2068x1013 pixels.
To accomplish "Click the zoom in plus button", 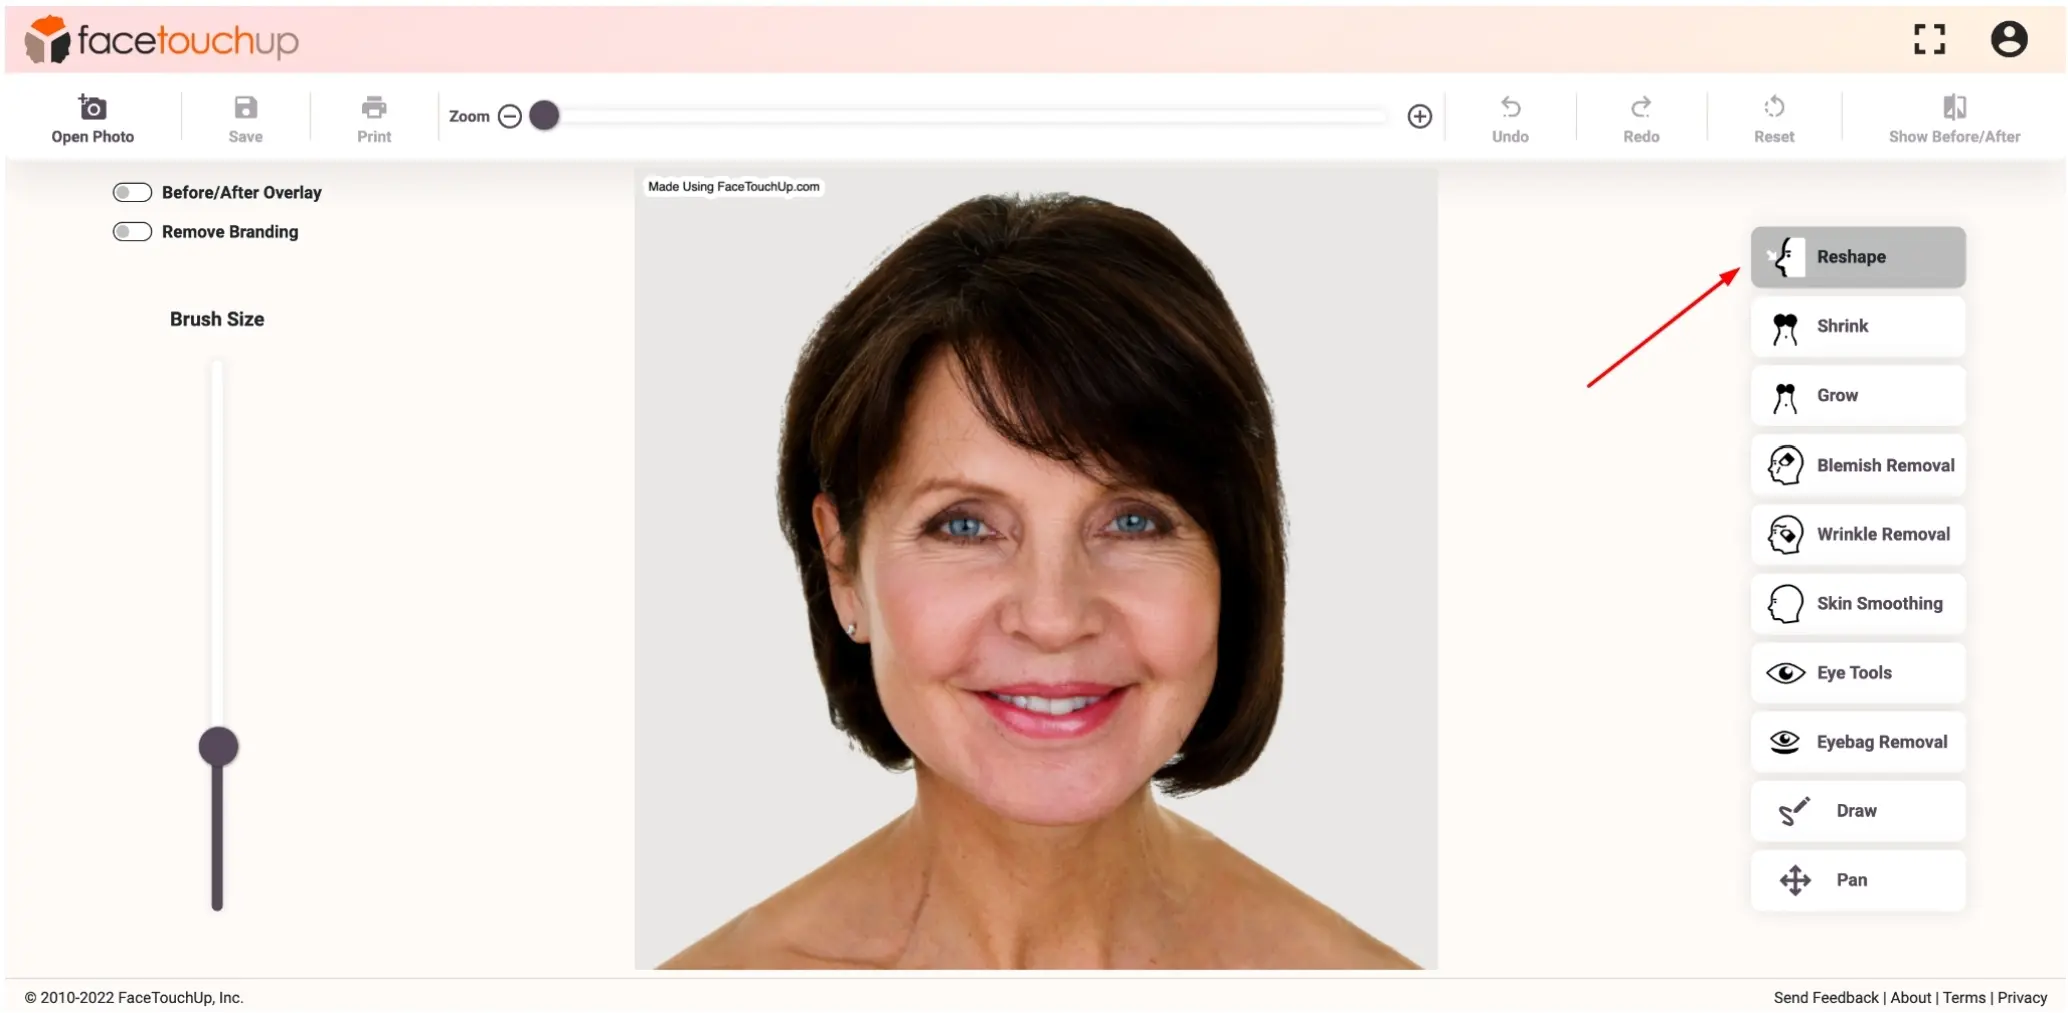I will [1420, 116].
